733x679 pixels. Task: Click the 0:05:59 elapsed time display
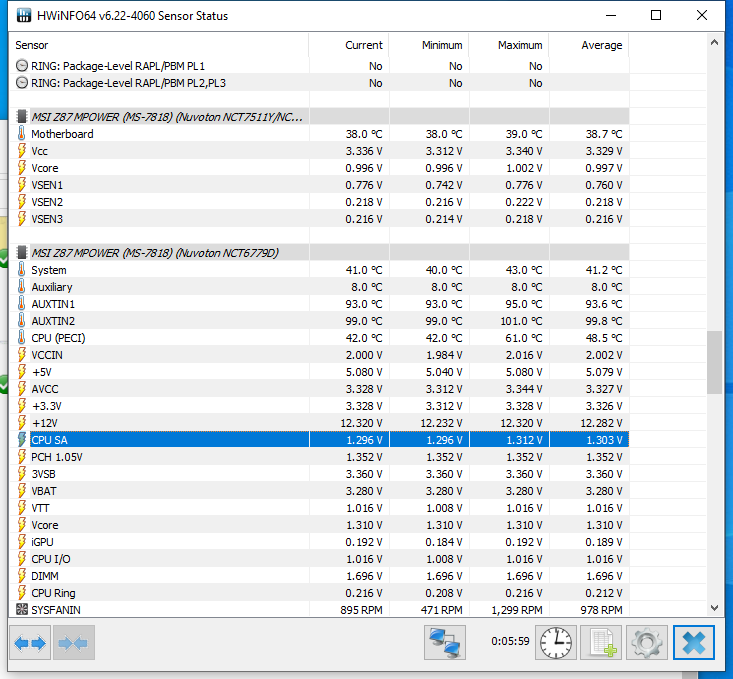(x=510, y=641)
